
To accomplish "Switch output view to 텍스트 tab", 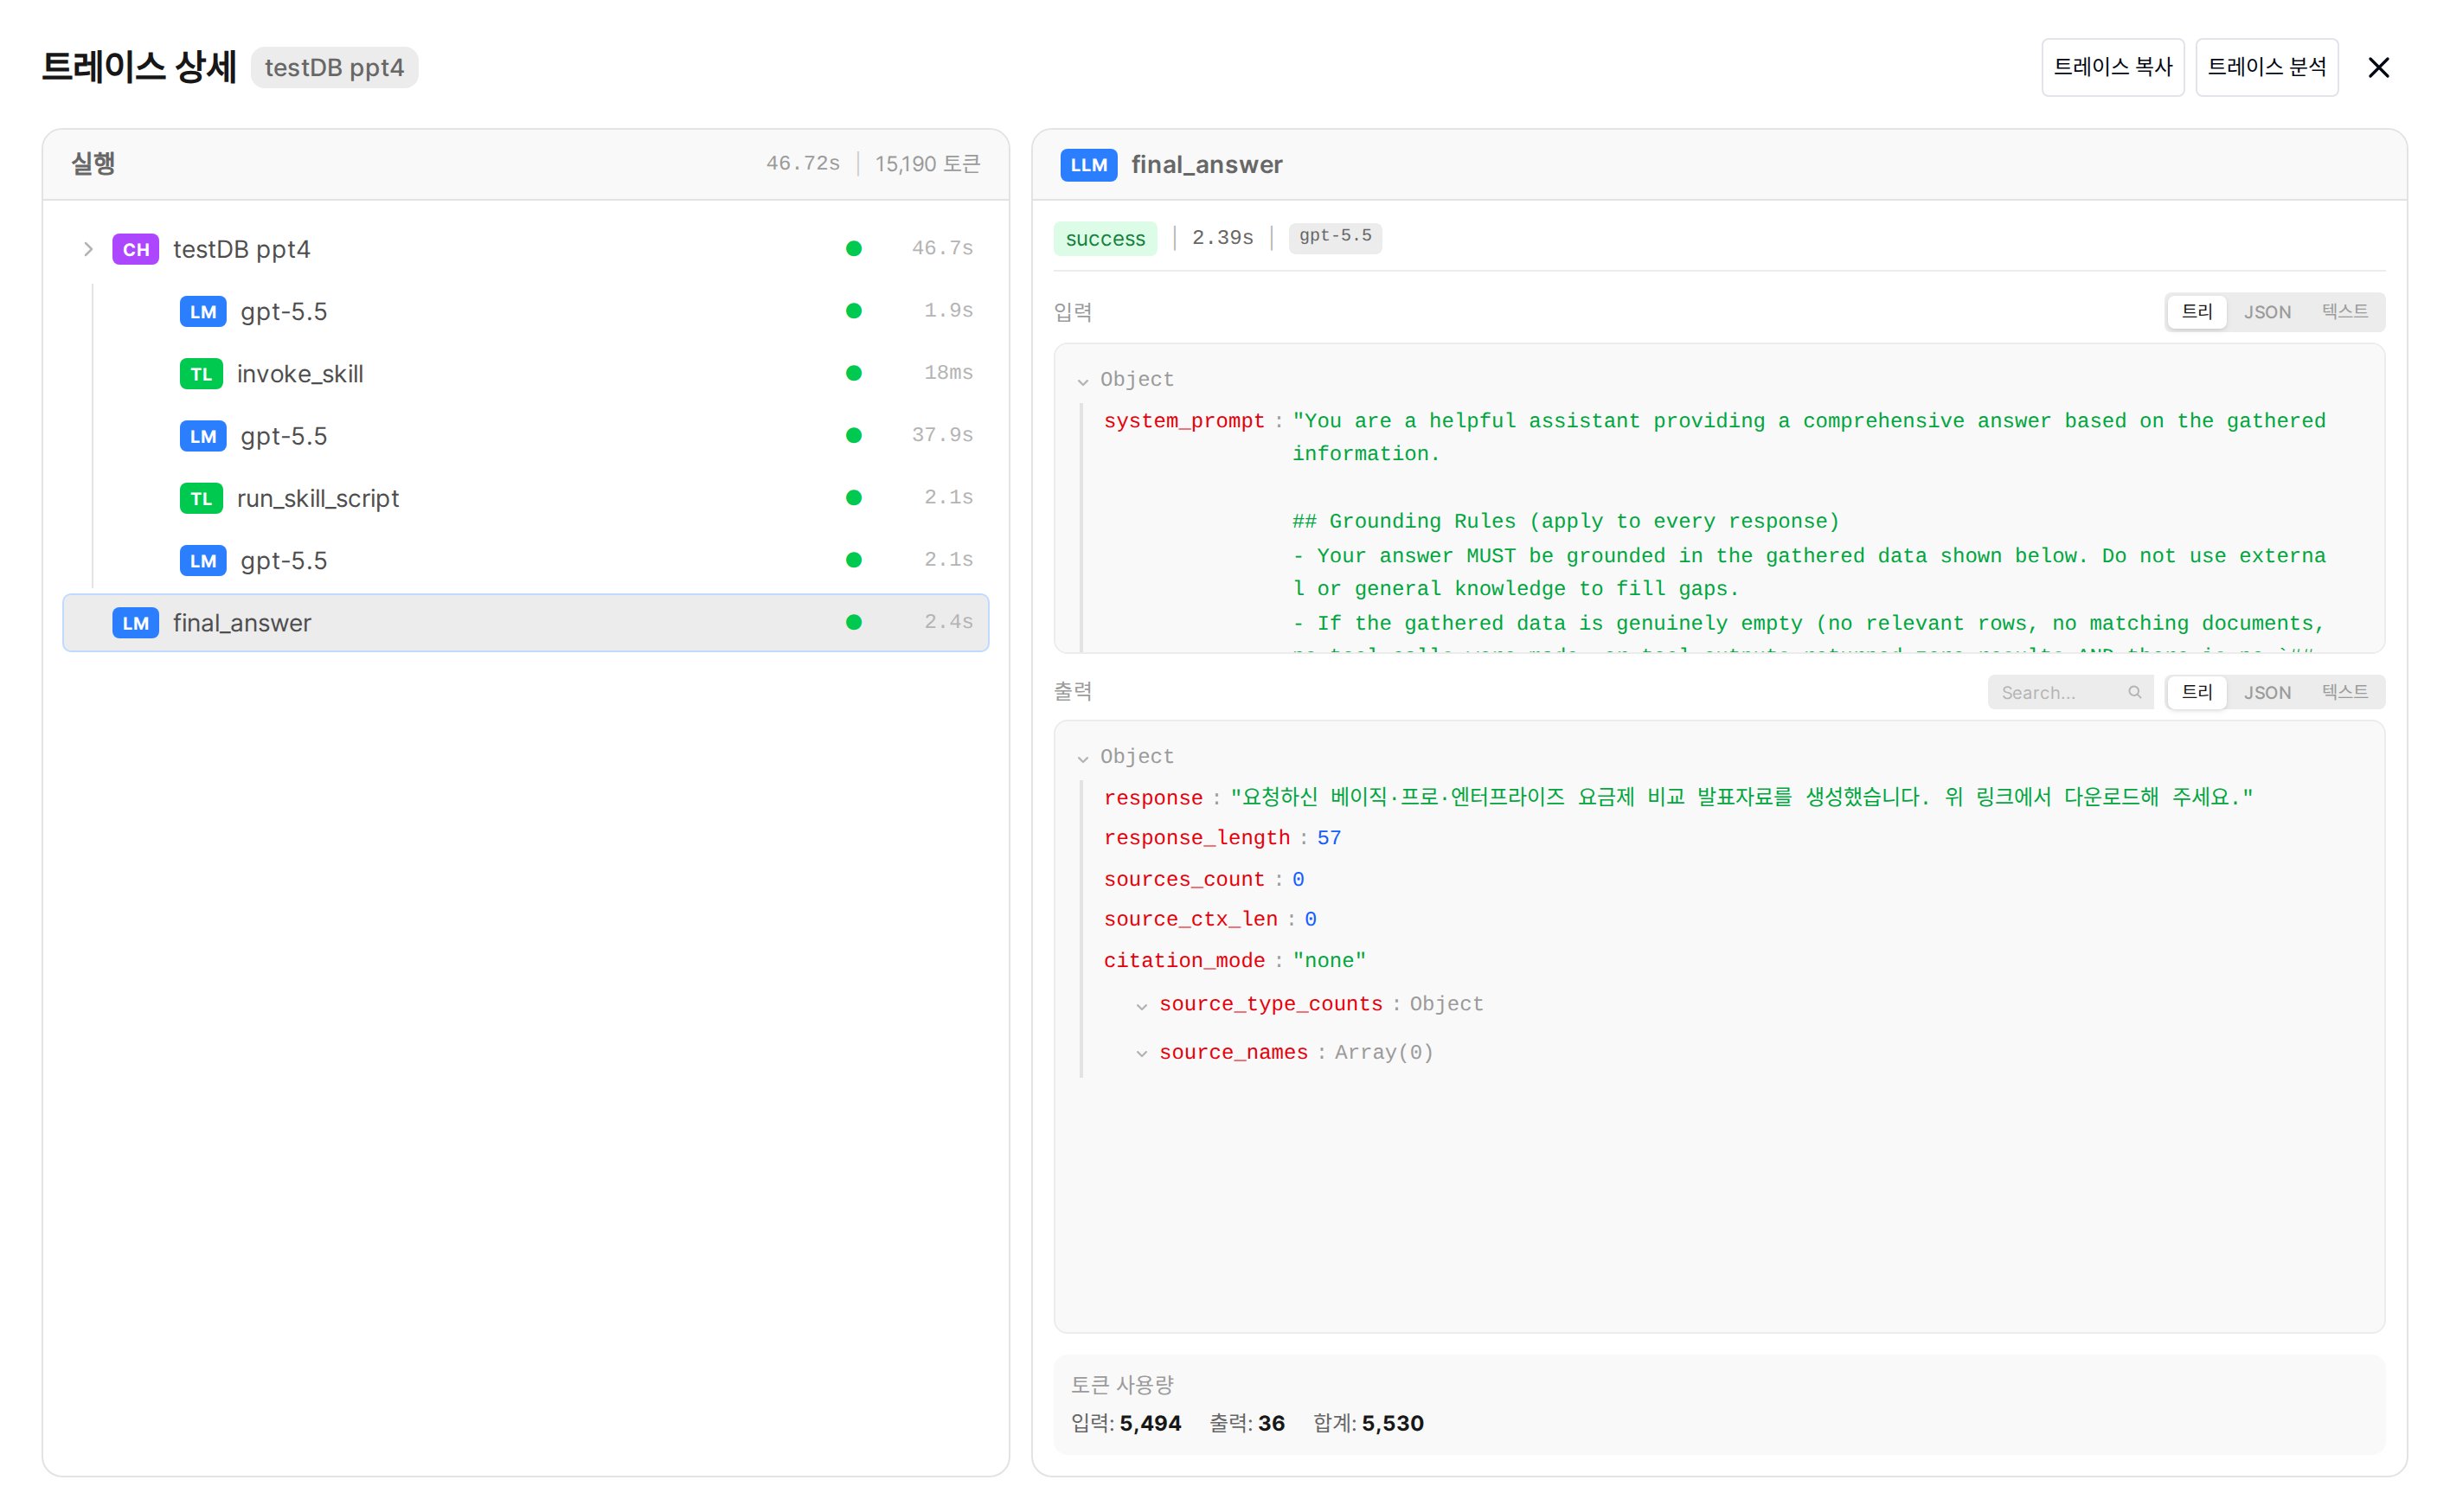I will [2344, 692].
